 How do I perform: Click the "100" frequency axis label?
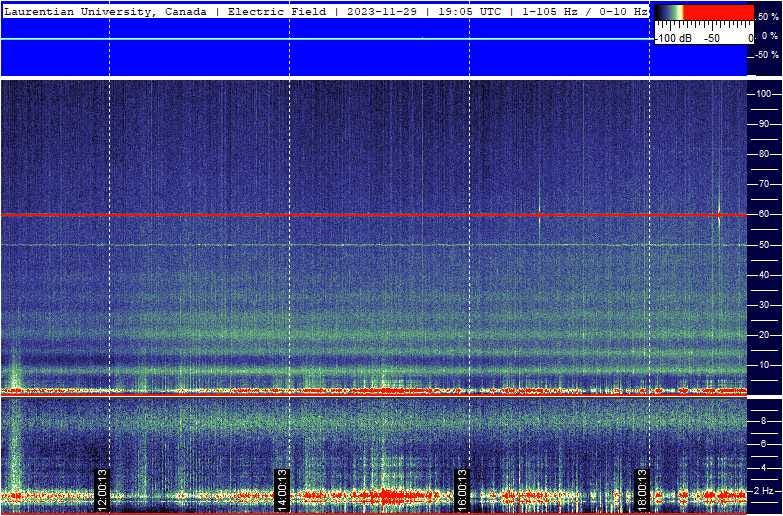(x=766, y=94)
